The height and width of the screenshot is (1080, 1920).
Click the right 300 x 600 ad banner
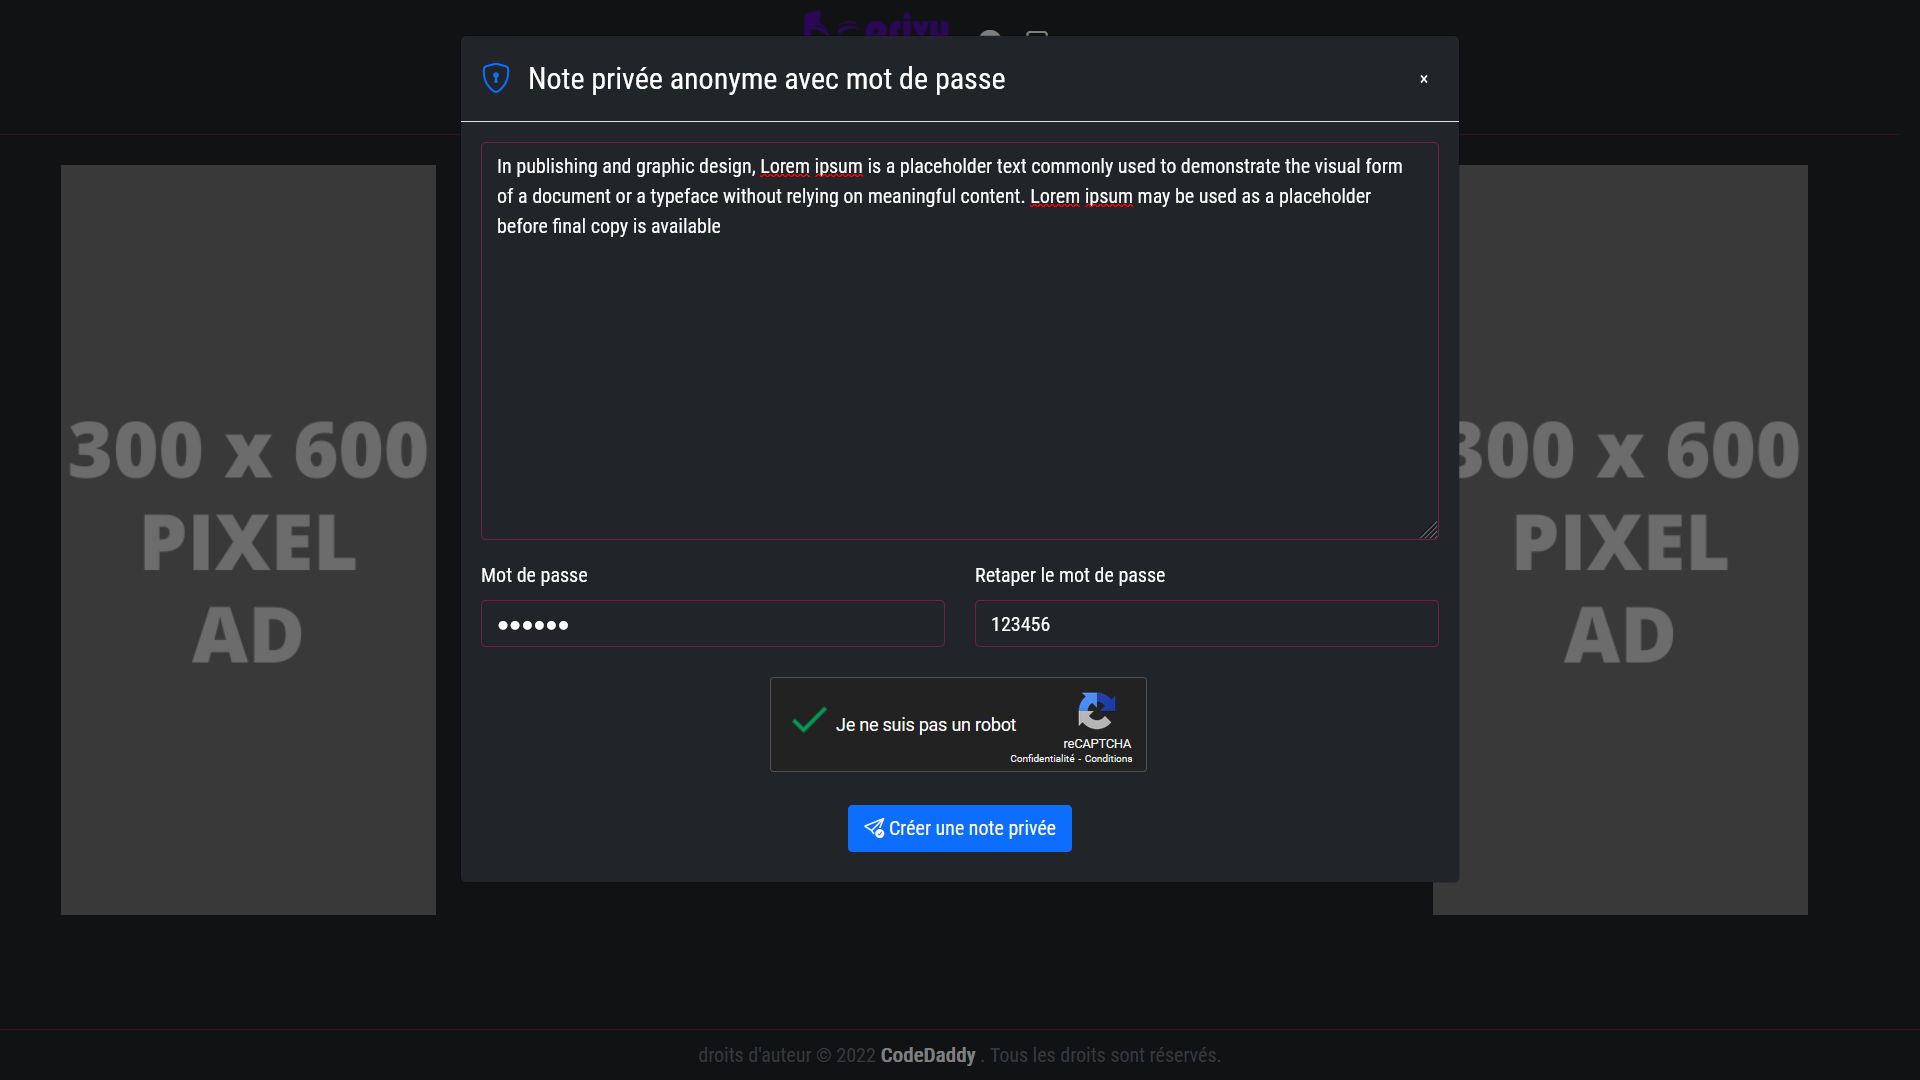tap(1633, 540)
